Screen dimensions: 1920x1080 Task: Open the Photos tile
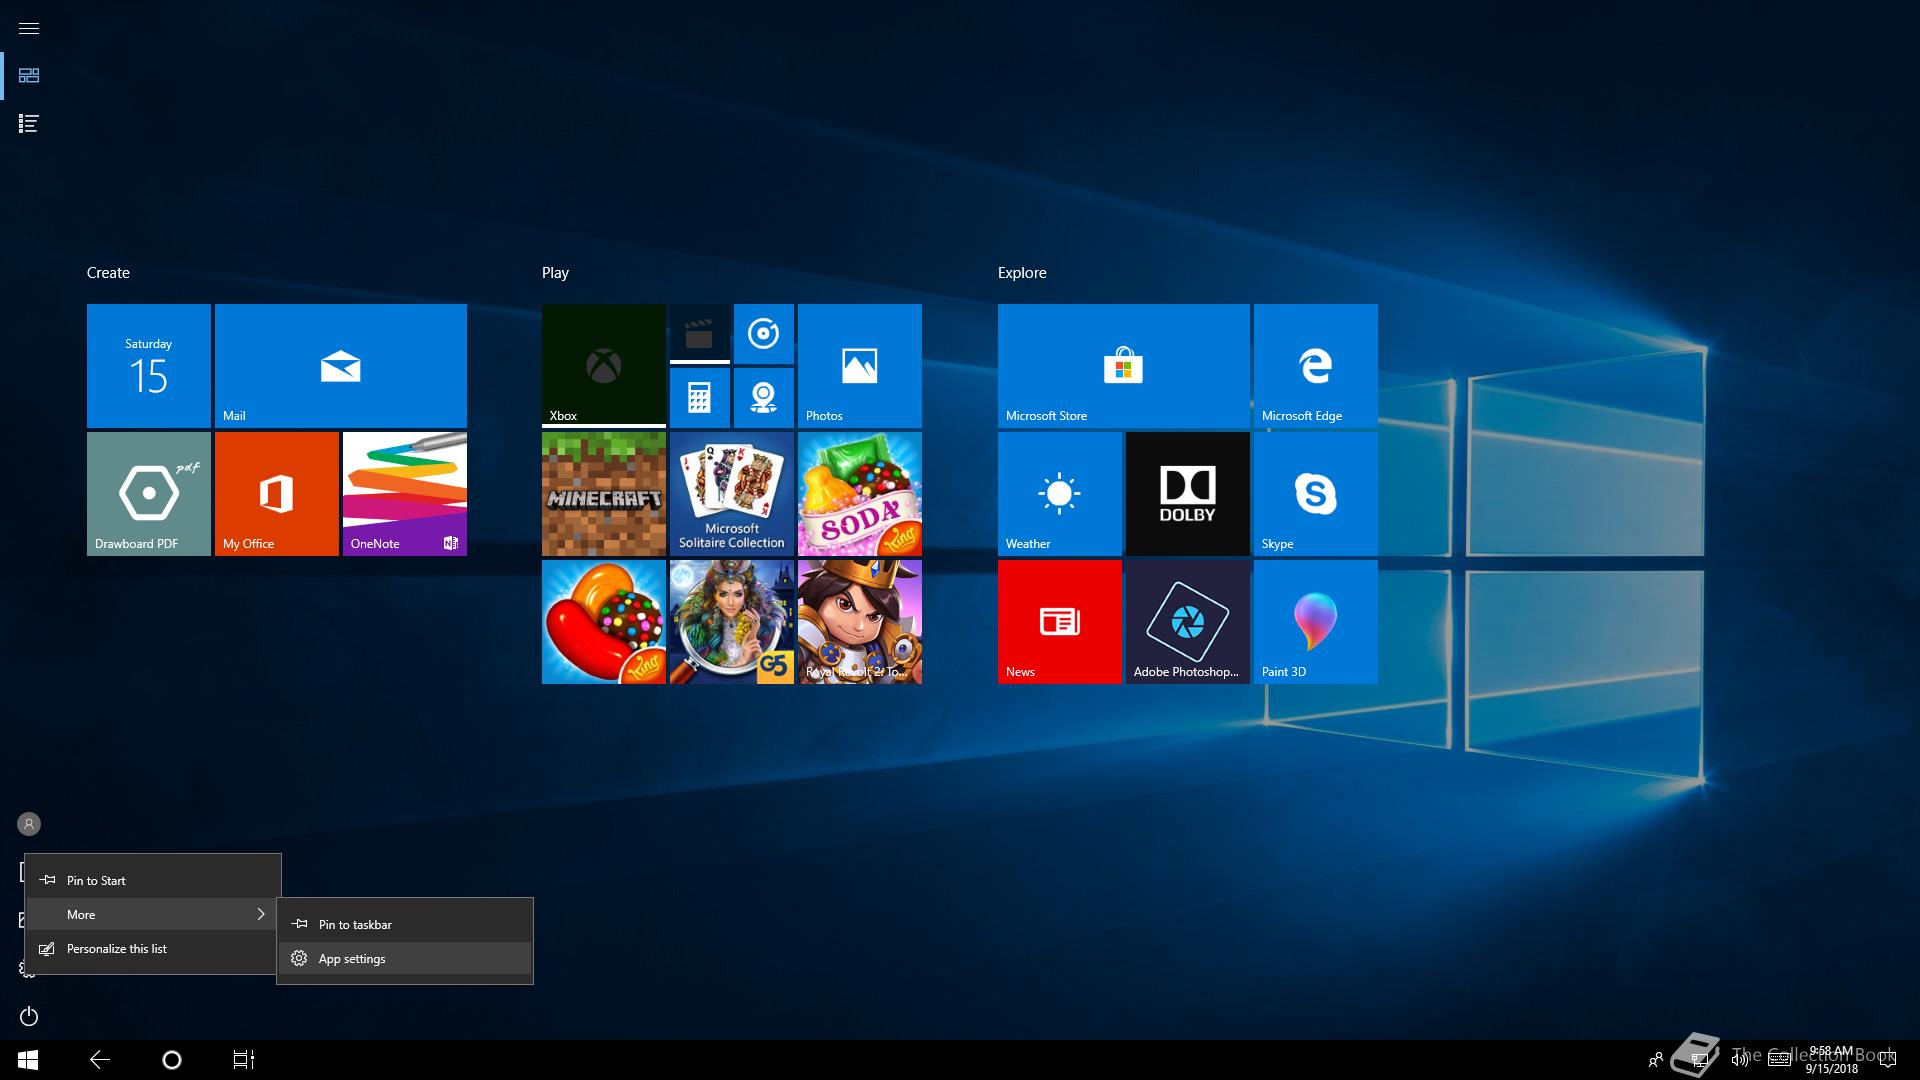860,366
